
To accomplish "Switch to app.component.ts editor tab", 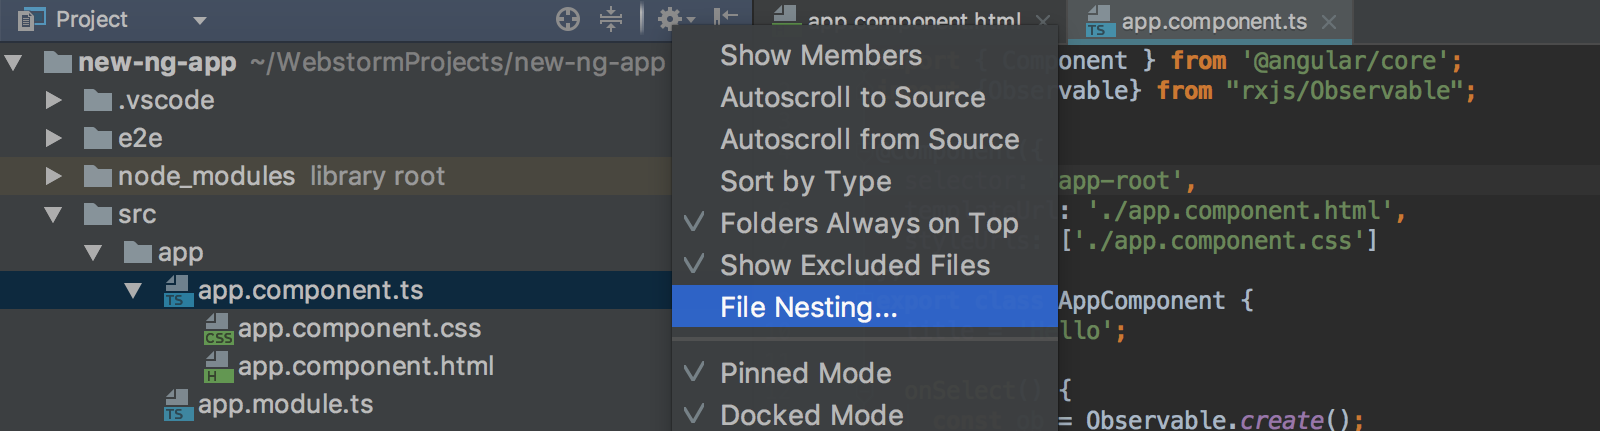I will click(x=1213, y=21).
